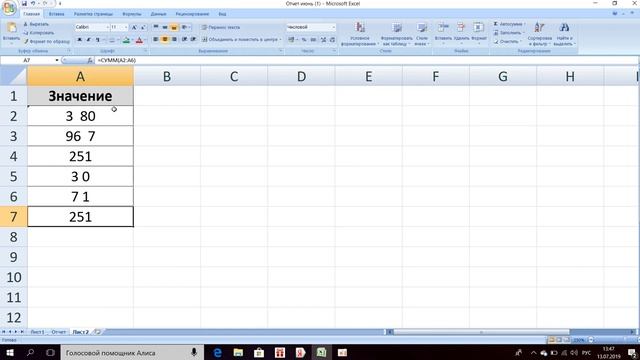This screenshot has height=360, width=640.
Task: Switch to the Данные ribbon tab
Action: pyautogui.click(x=158, y=14)
